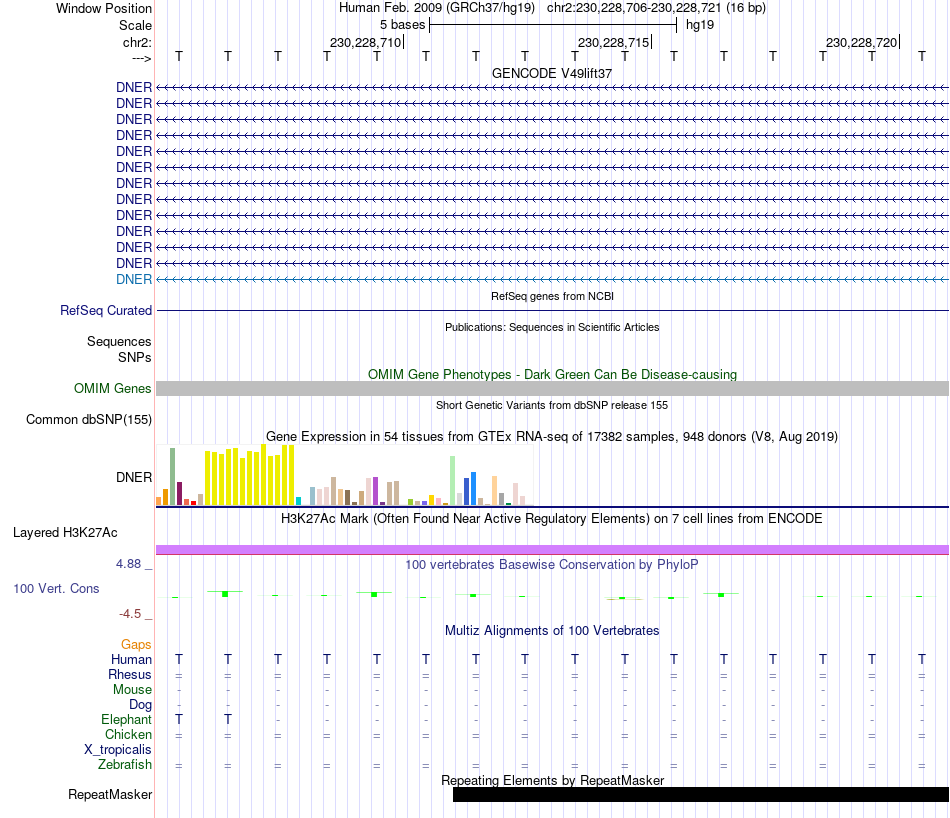Click the tall light-green bar in GTEx chart
Screen dimensions: 950x818
tap(453, 480)
